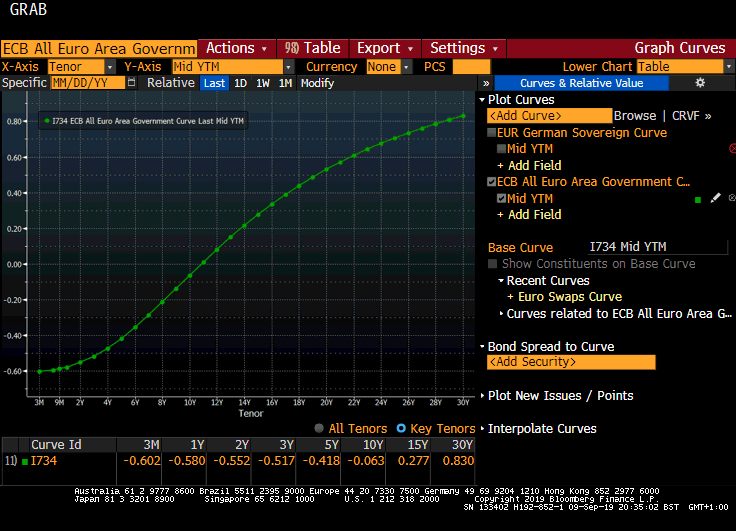
Task: Click the pencil edit icon for Mid YTM
Action: (715, 199)
